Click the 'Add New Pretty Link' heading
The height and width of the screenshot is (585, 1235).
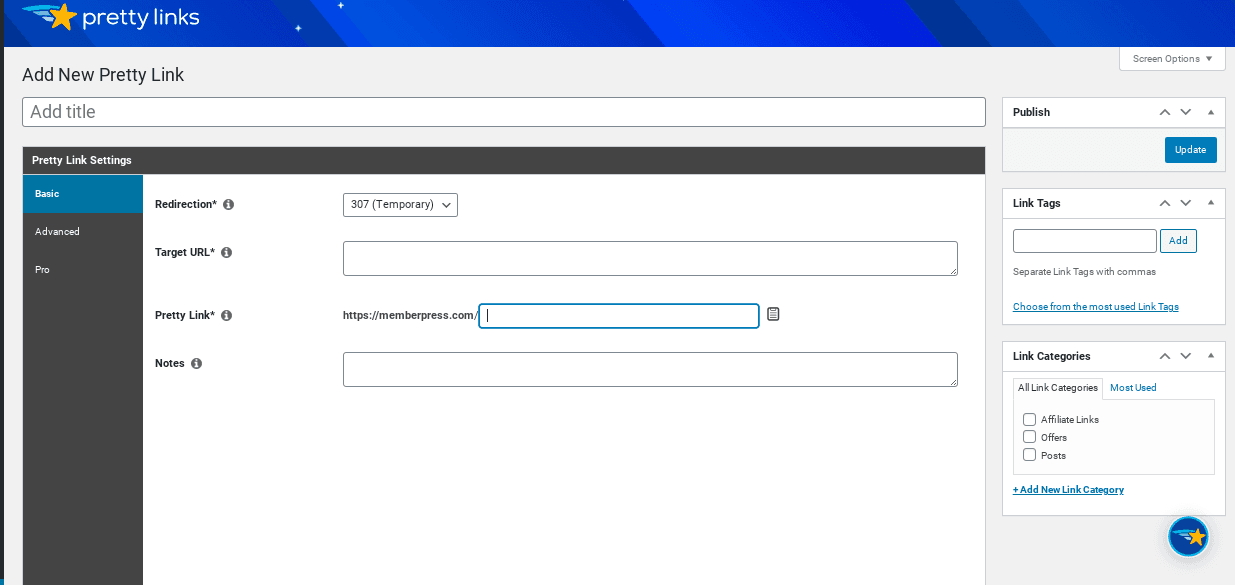point(103,75)
